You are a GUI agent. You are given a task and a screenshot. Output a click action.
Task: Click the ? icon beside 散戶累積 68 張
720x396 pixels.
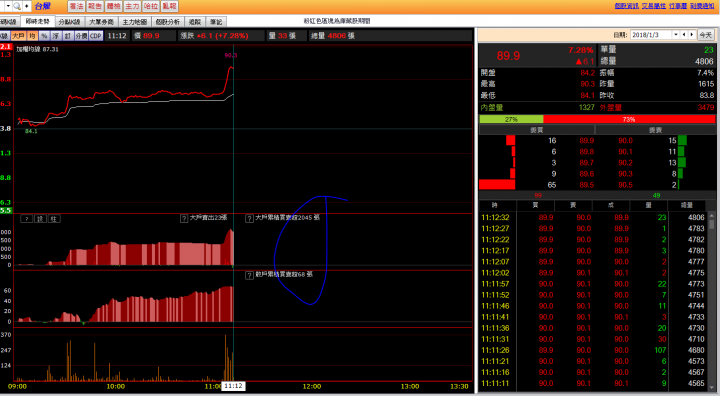pyautogui.click(x=249, y=276)
